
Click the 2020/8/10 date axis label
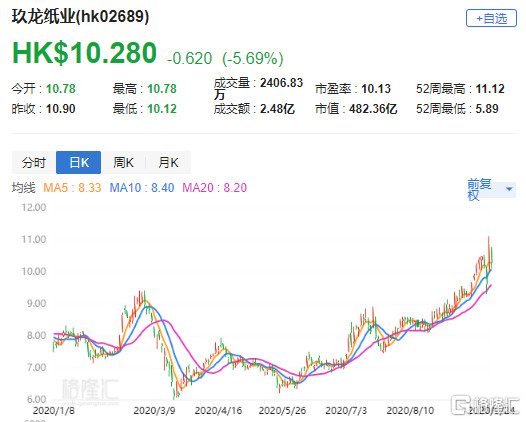click(x=410, y=411)
